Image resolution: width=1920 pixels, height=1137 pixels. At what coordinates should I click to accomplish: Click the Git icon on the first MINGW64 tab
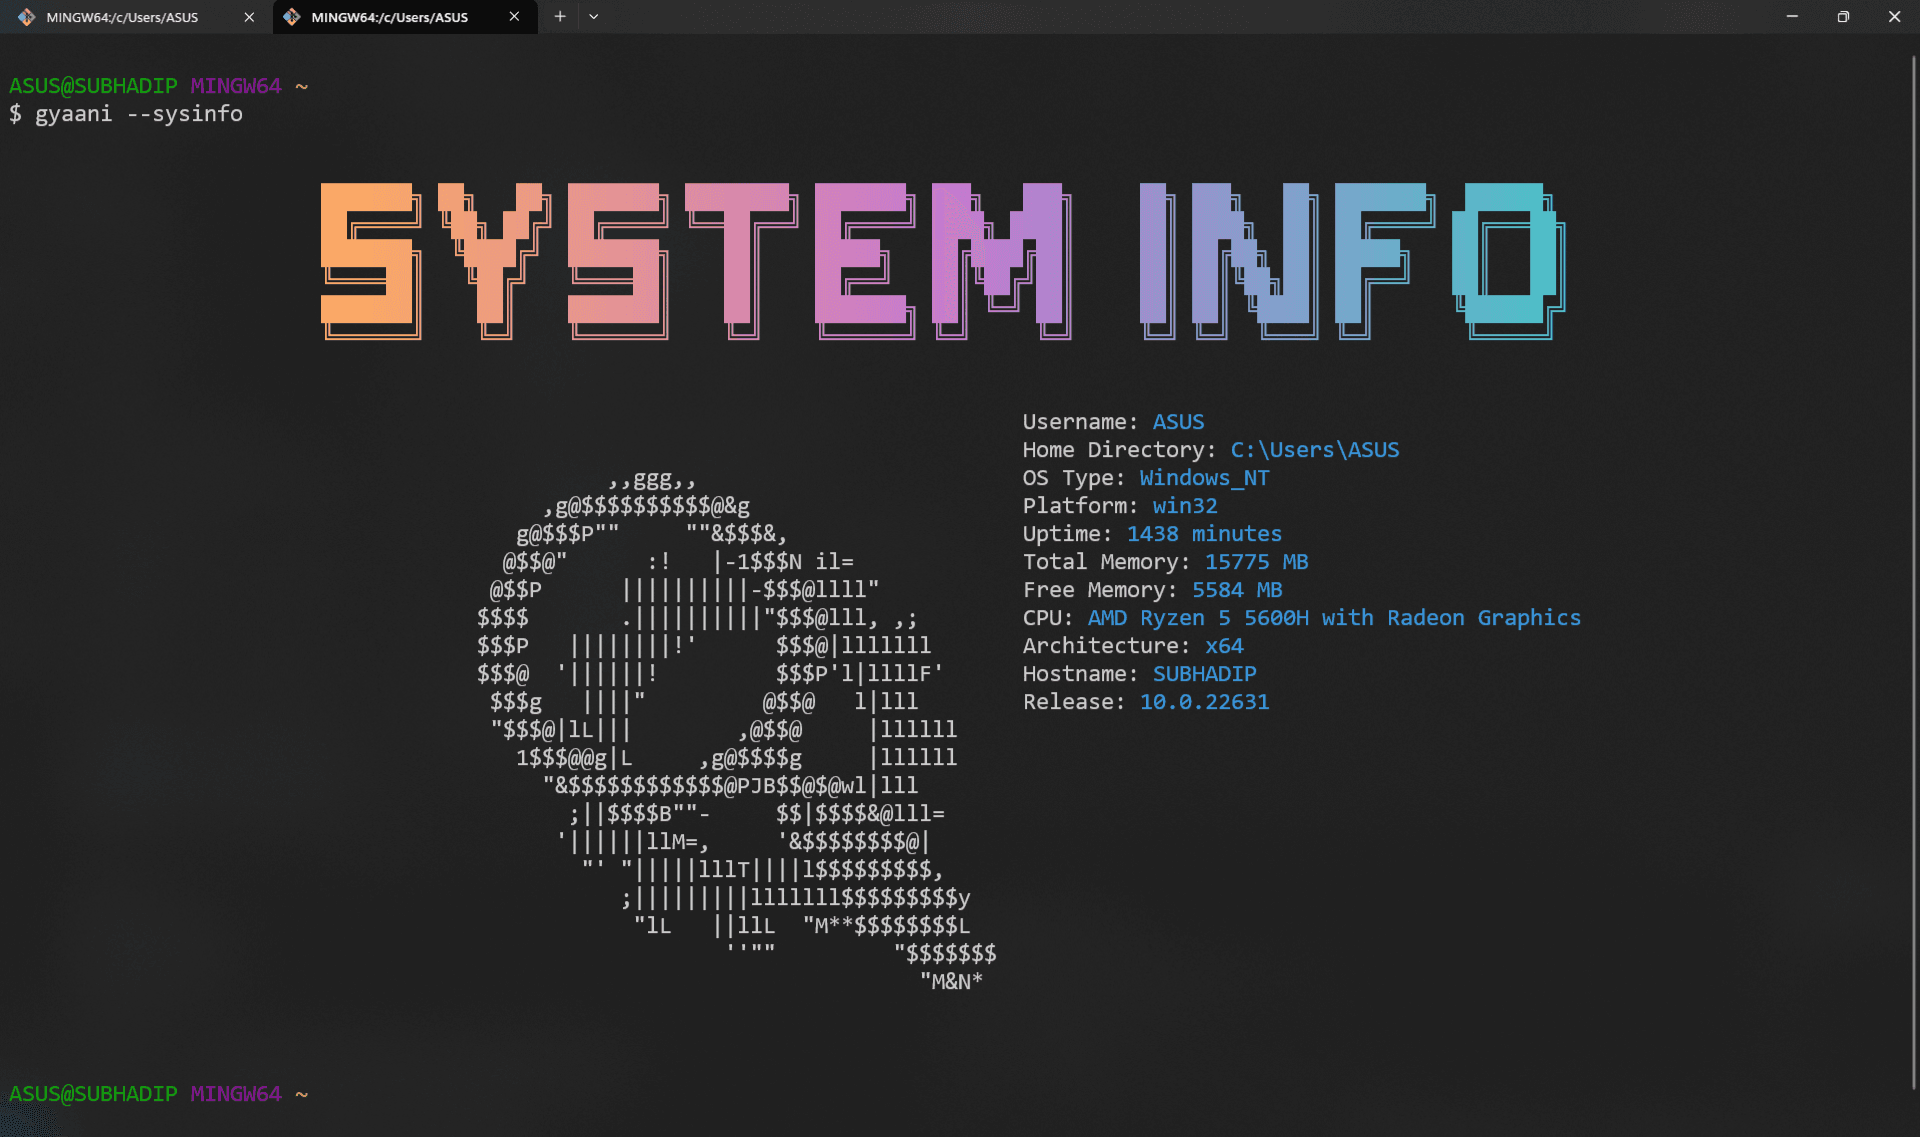(27, 17)
